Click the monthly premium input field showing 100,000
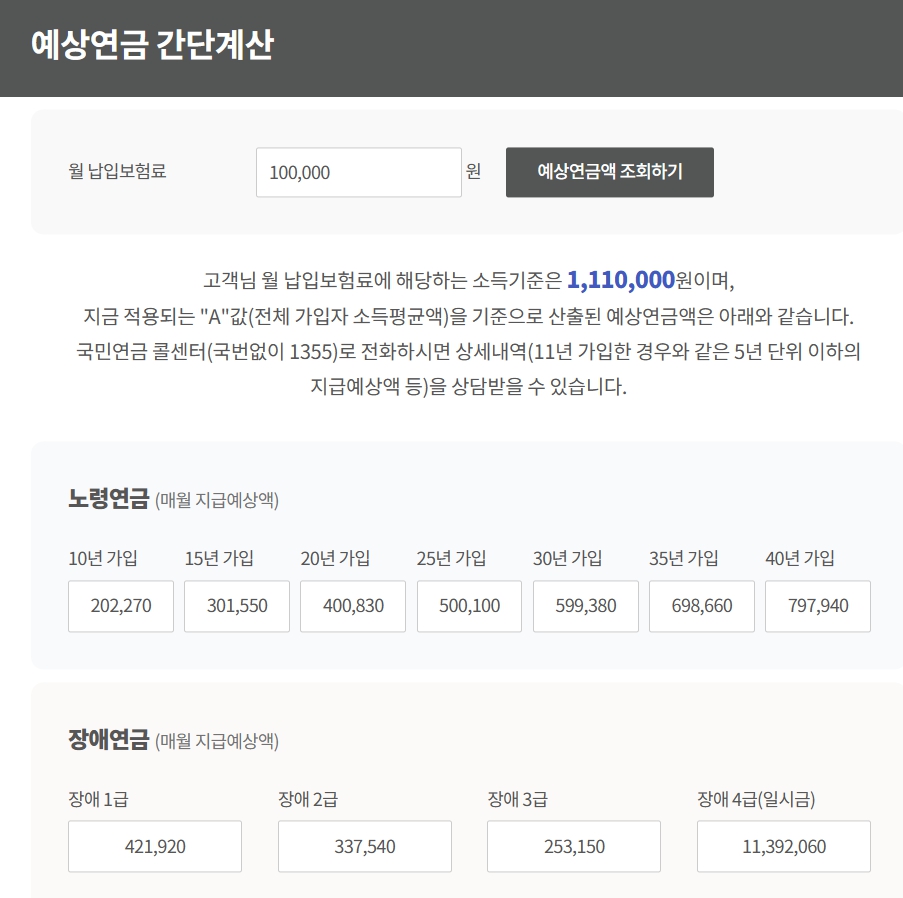This screenshot has width=903, height=898. pyautogui.click(x=359, y=172)
